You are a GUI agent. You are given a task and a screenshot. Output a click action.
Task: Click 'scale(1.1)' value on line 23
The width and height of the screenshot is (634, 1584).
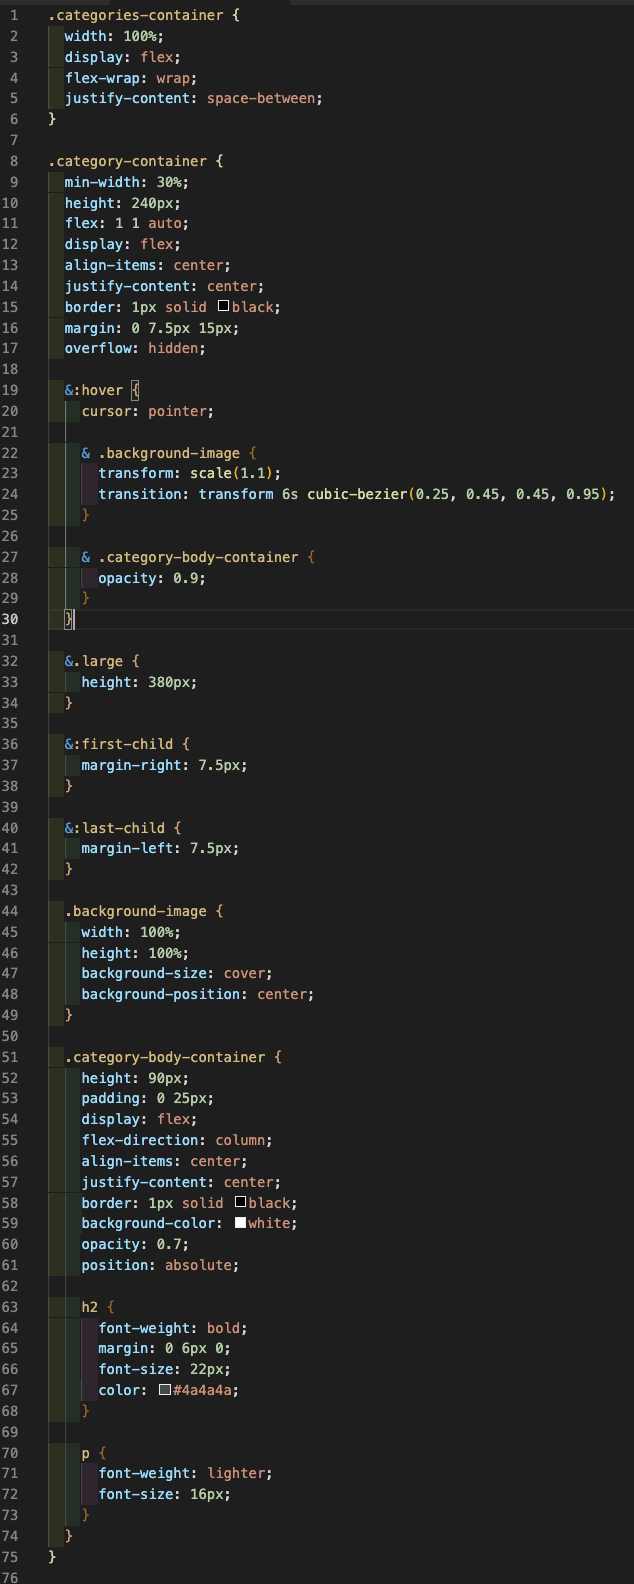[232, 473]
